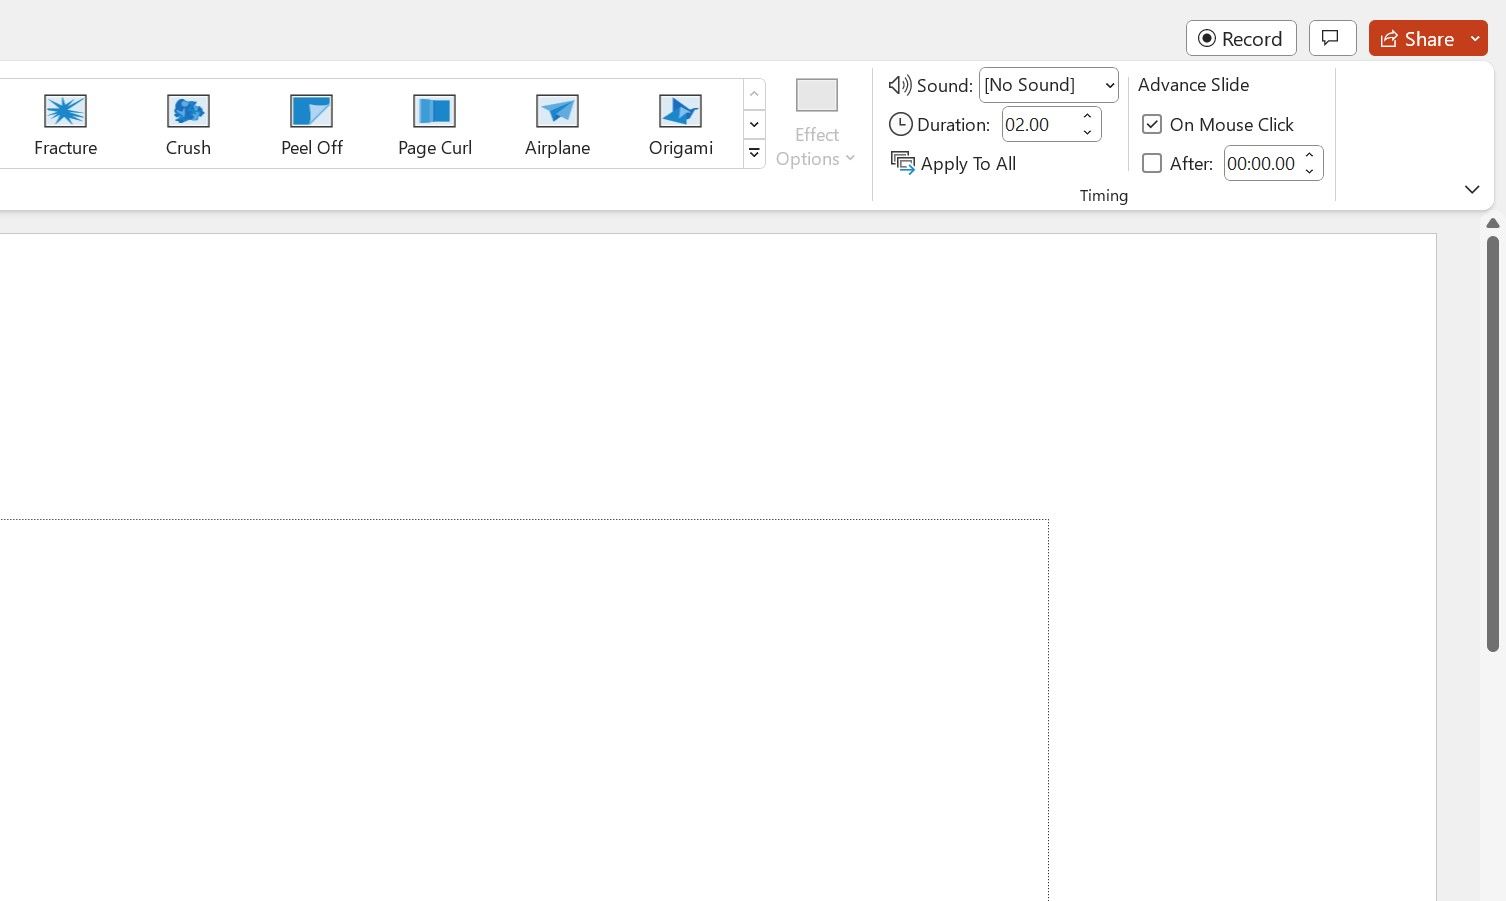
Task: Apply the Airplane transition effect
Action: [x=557, y=122]
